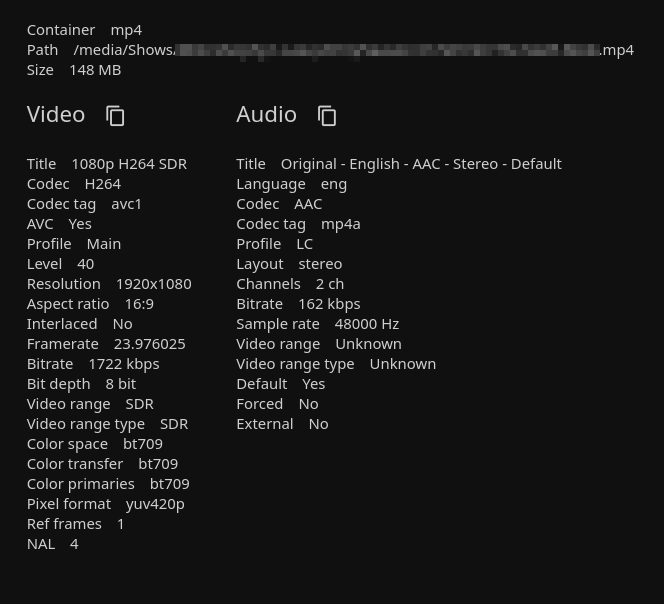Select the yuv420p pixel format value
The height and width of the screenshot is (604, 664).
point(155,504)
